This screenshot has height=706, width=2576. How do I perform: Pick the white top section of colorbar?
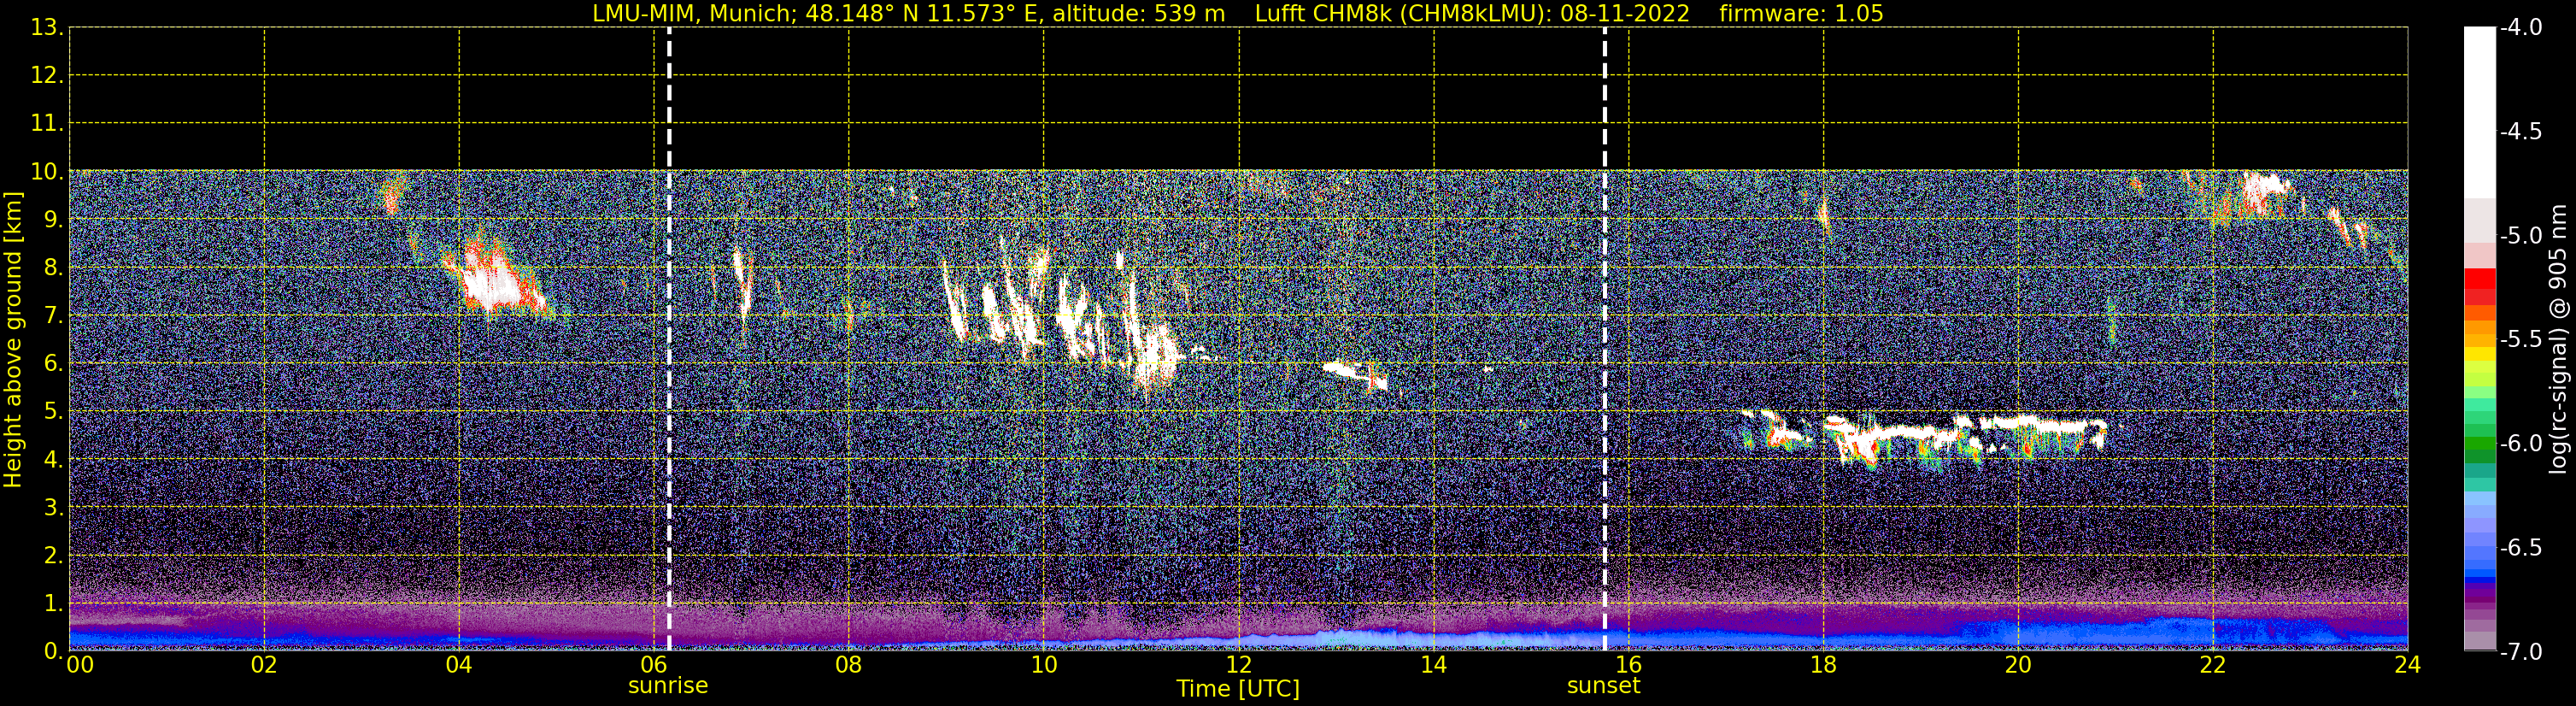tap(2479, 112)
